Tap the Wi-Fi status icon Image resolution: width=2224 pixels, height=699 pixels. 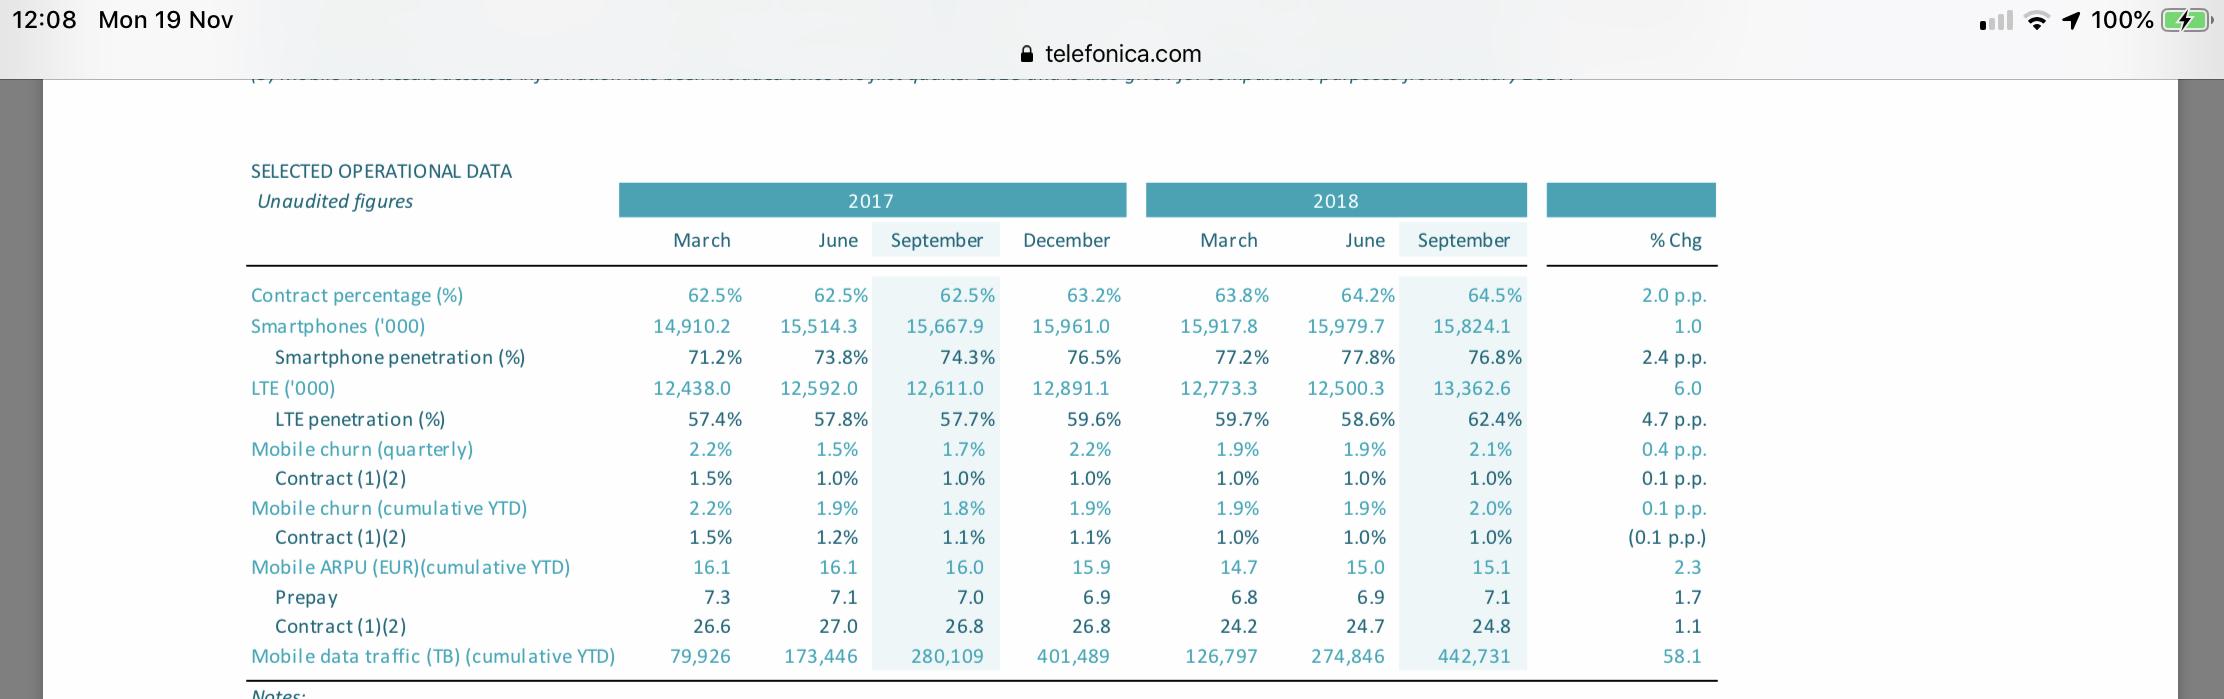(x=2036, y=21)
